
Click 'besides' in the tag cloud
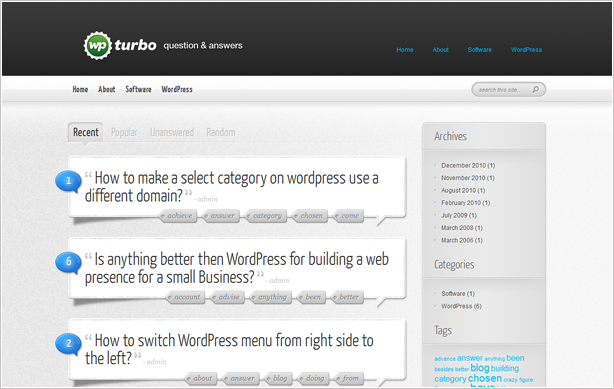(x=444, y=369)
